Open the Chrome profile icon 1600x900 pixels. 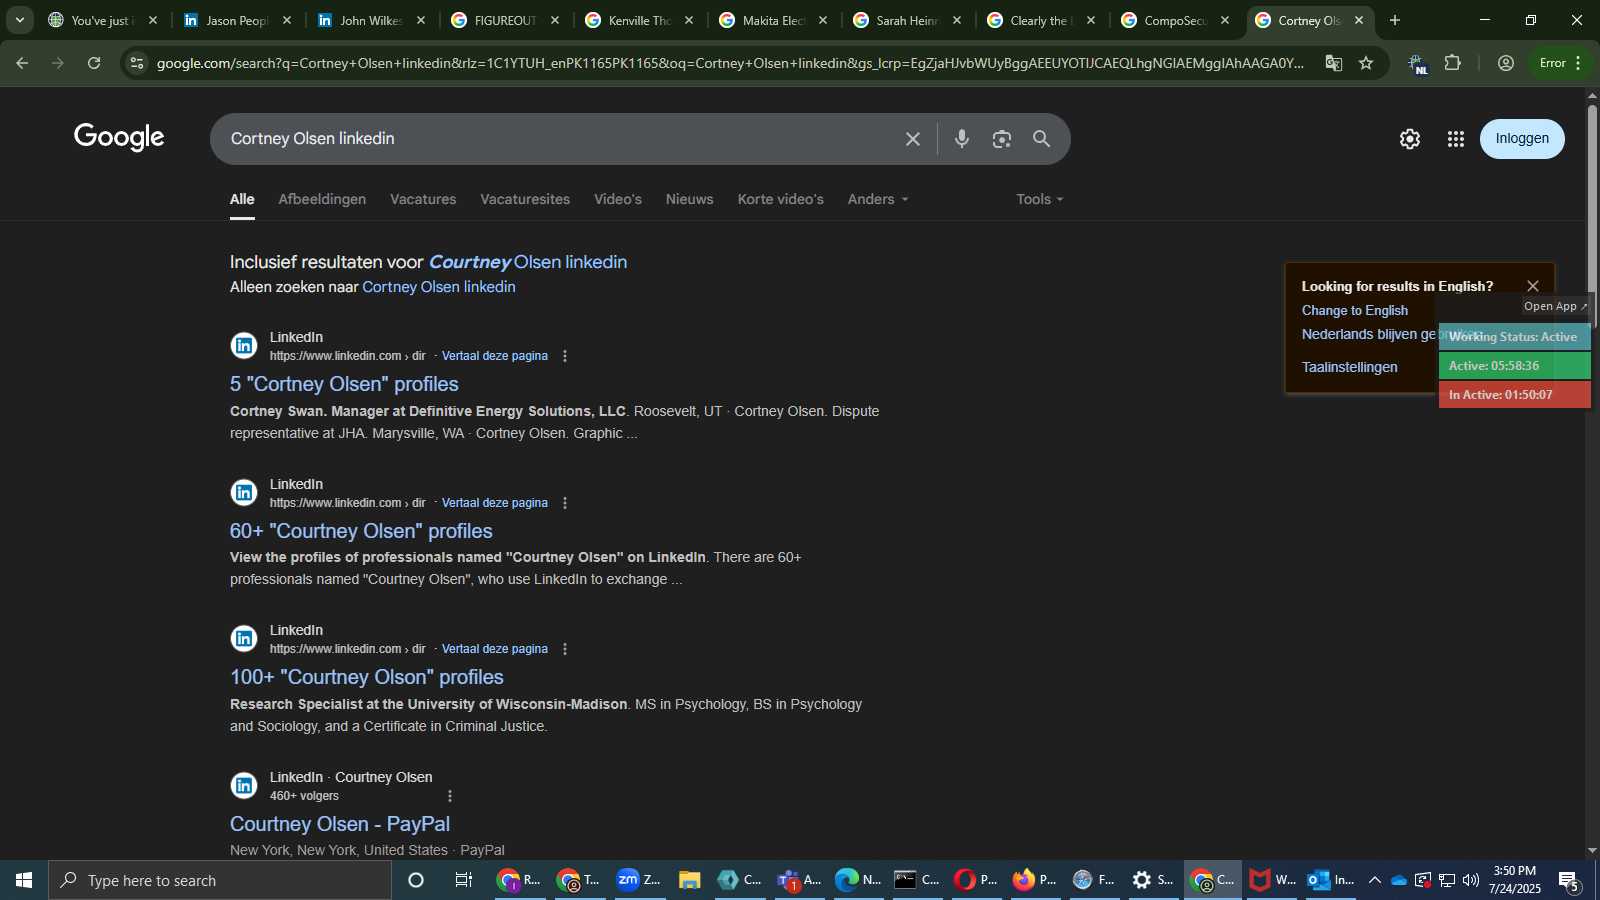[1506, 63]
